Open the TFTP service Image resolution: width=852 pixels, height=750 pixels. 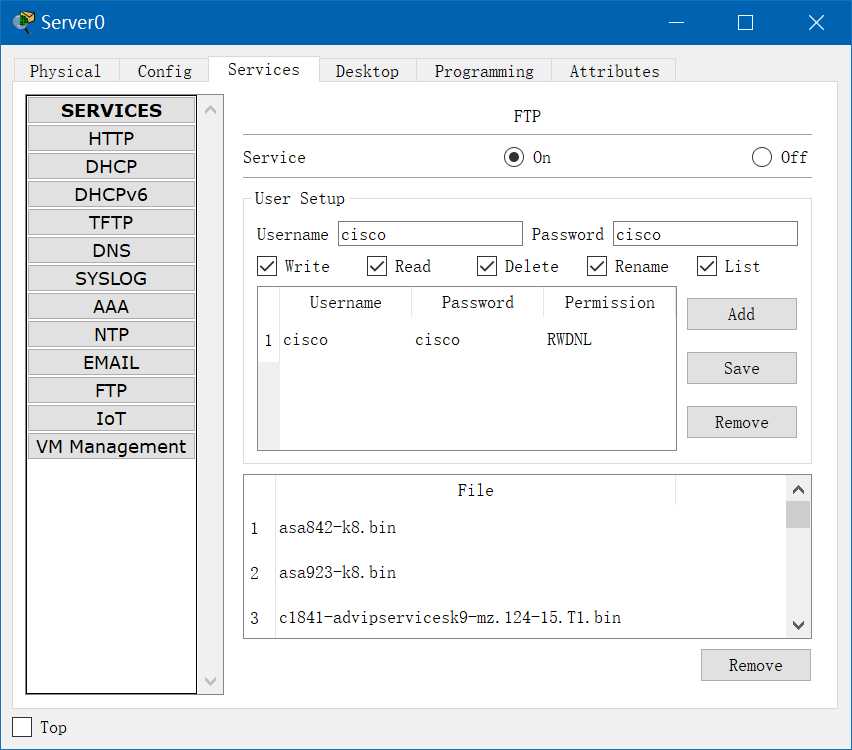pyautogui.click(x=111, y=223)
